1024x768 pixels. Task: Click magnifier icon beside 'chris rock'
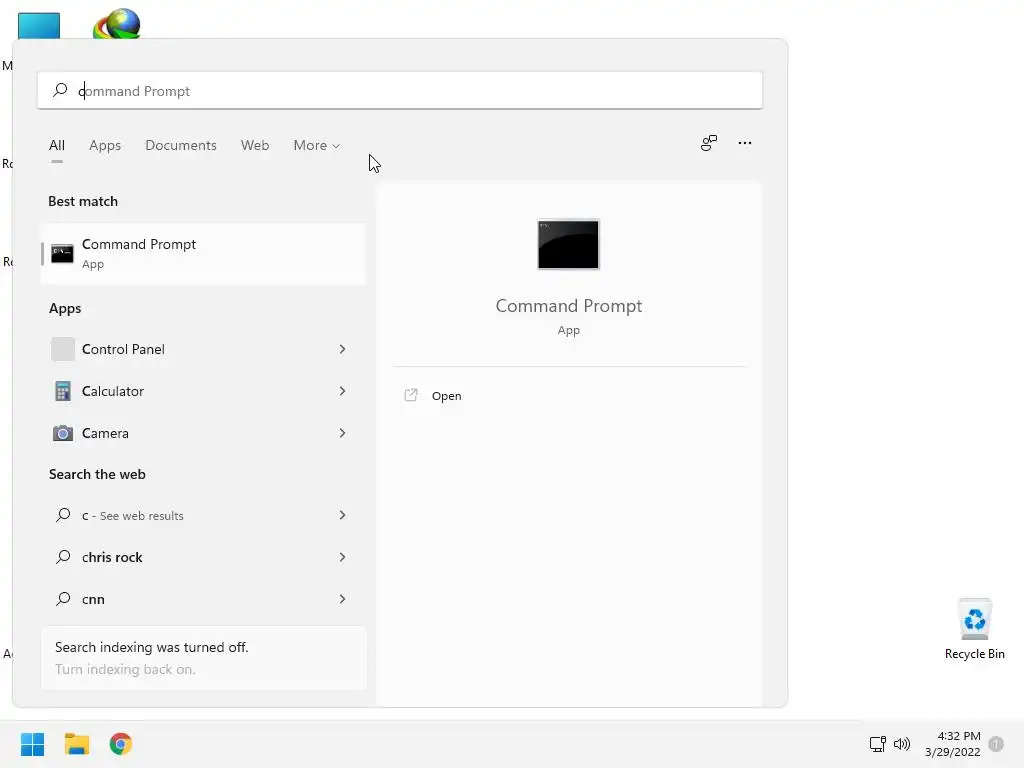pyautogui.click(x=63, y=556)
